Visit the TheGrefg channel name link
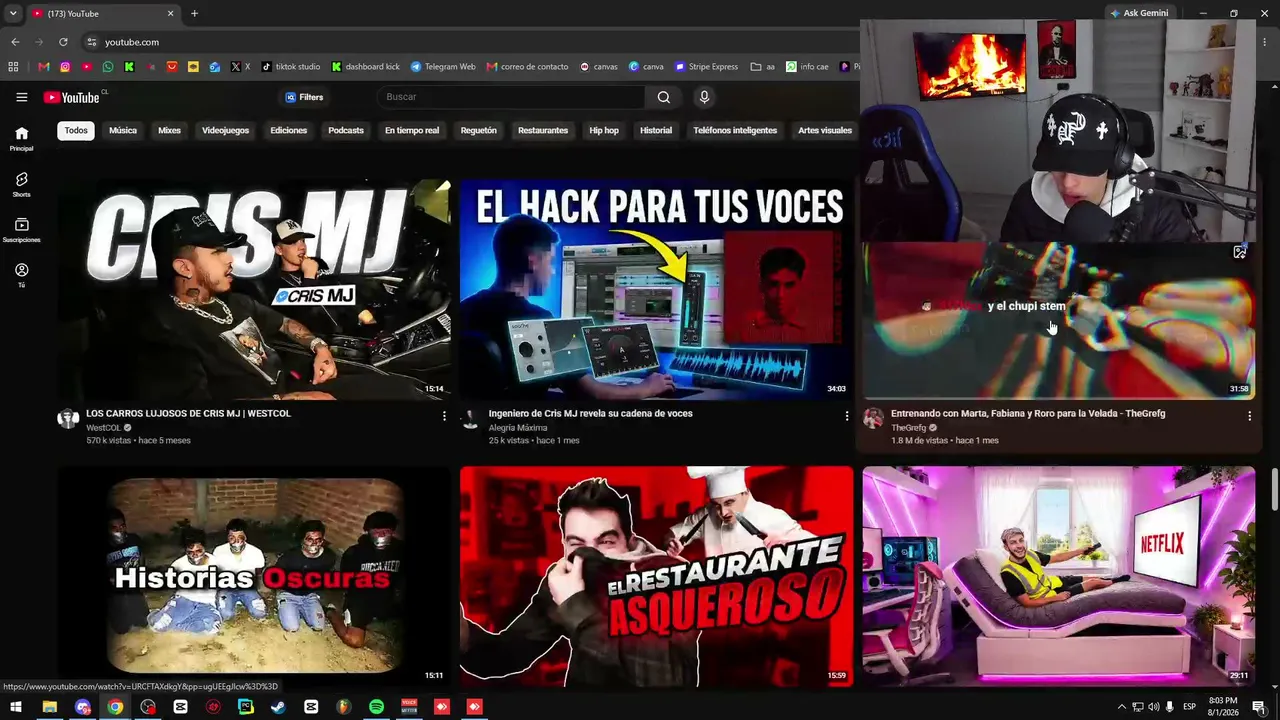 pyautogui.click(x=908, y=428)
